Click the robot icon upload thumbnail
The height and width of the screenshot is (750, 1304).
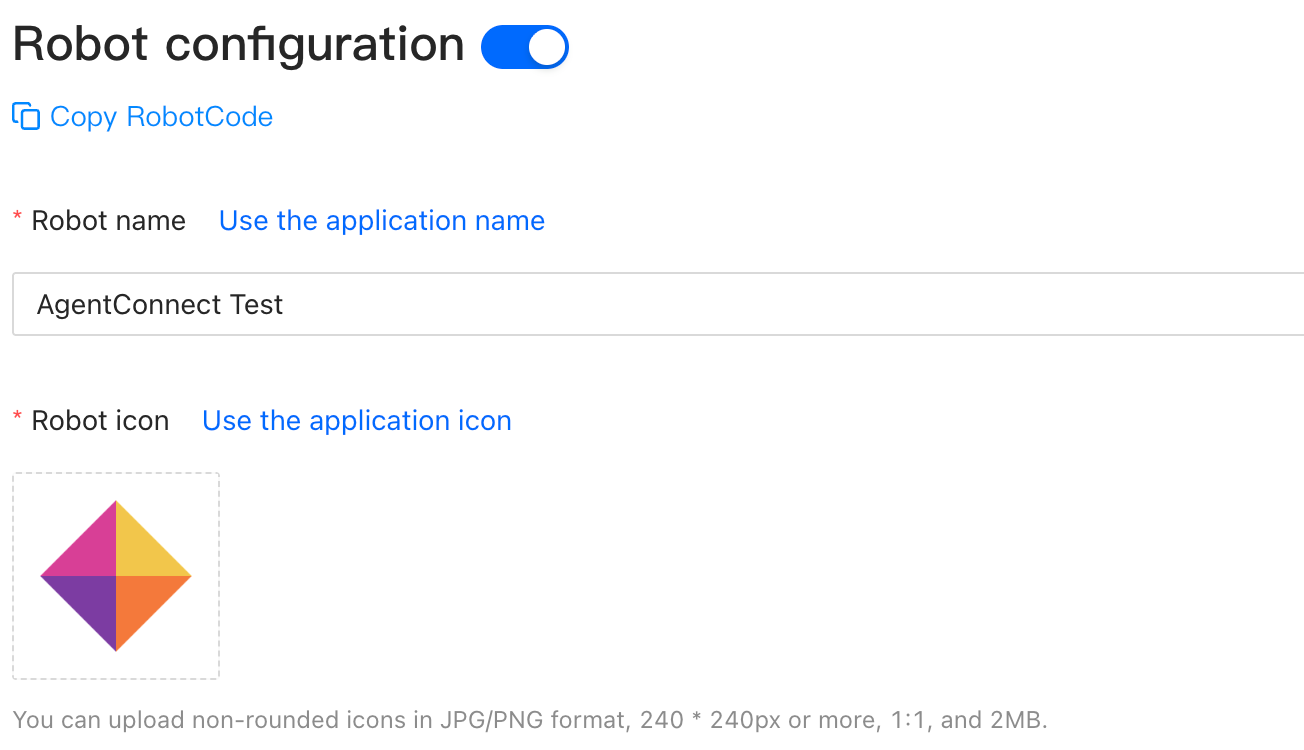[116, 576]
